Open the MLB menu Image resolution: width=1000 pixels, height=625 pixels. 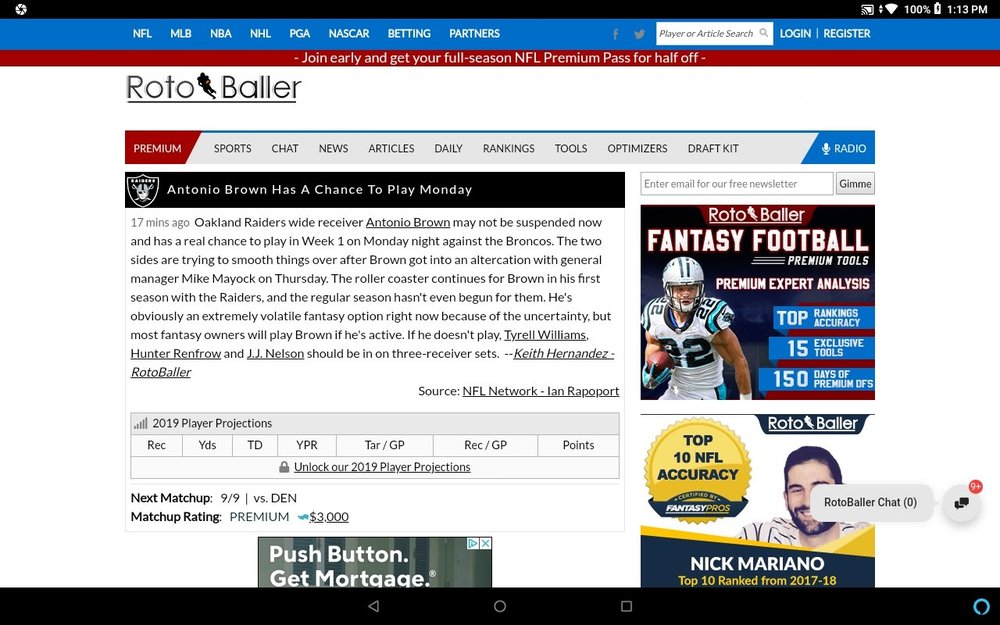coord(180,34)
